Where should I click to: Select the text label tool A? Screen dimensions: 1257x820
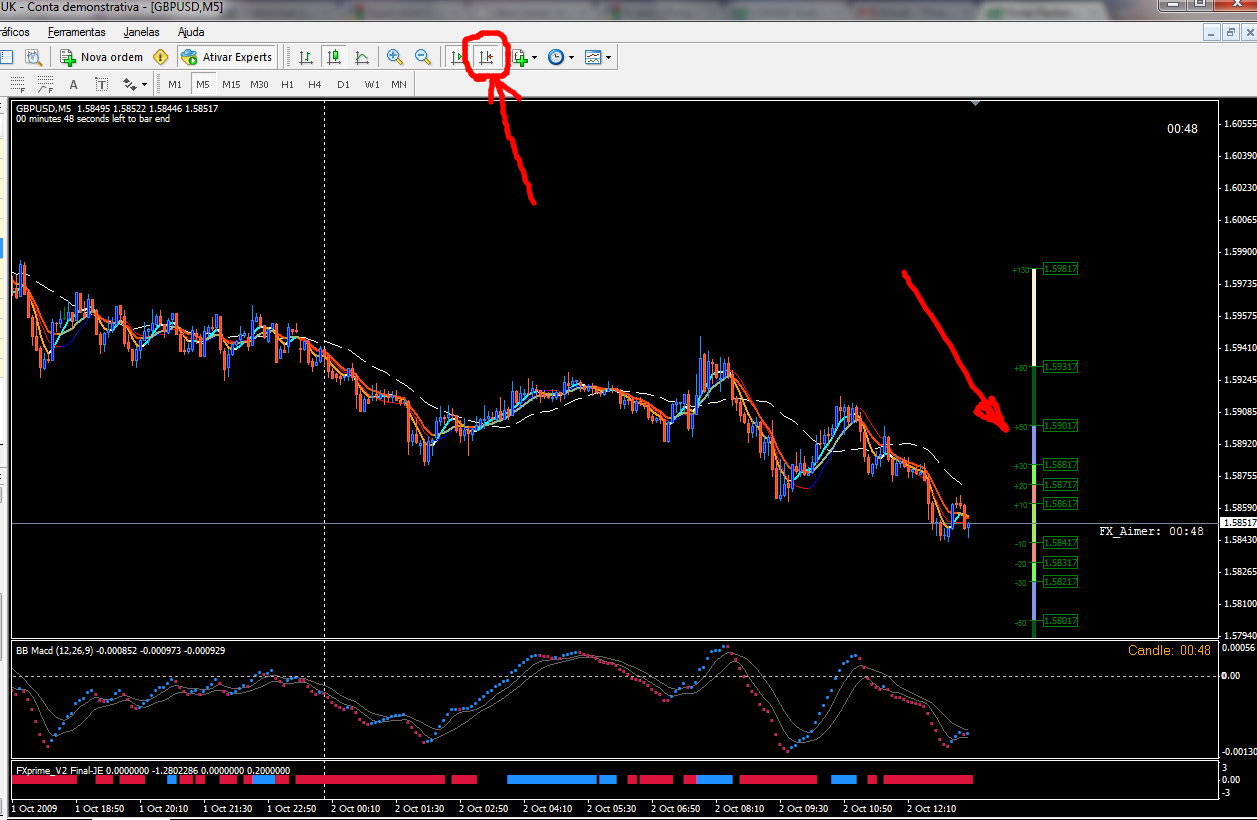[x=73, y=84]
